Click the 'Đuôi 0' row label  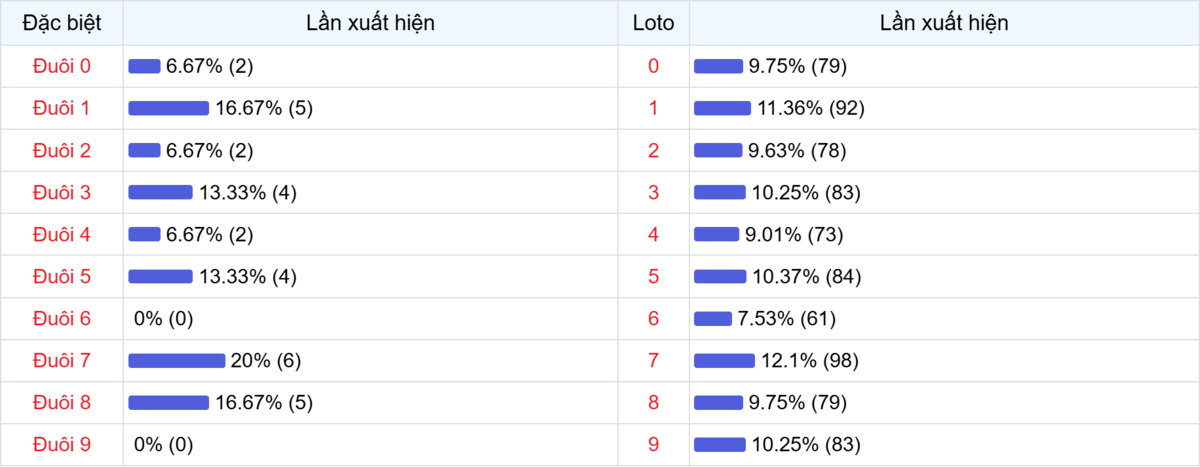[x=62, y=66]
